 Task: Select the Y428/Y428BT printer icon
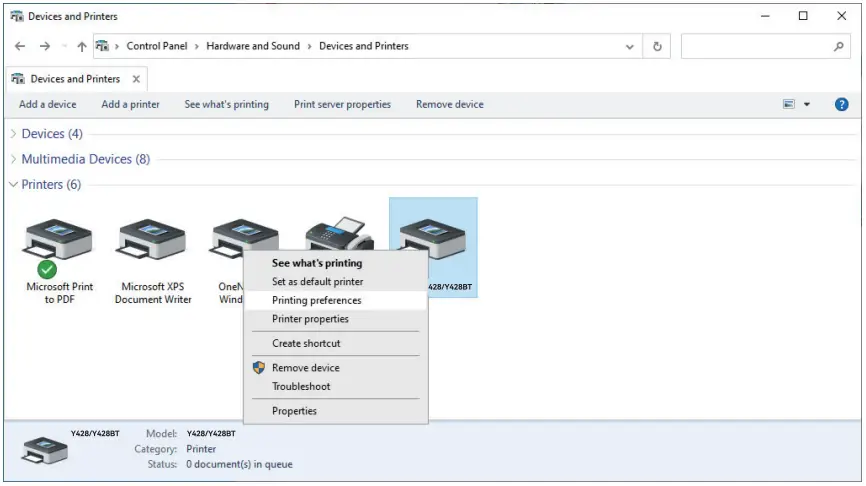(x=433, y=239)
